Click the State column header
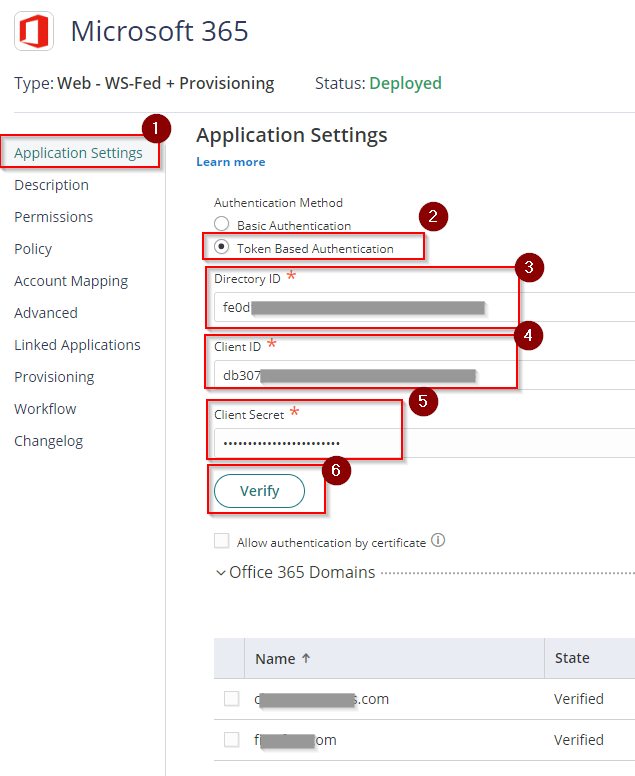This screenshot has height=776, width=635. pyautogui.click(x=572, y=658)
